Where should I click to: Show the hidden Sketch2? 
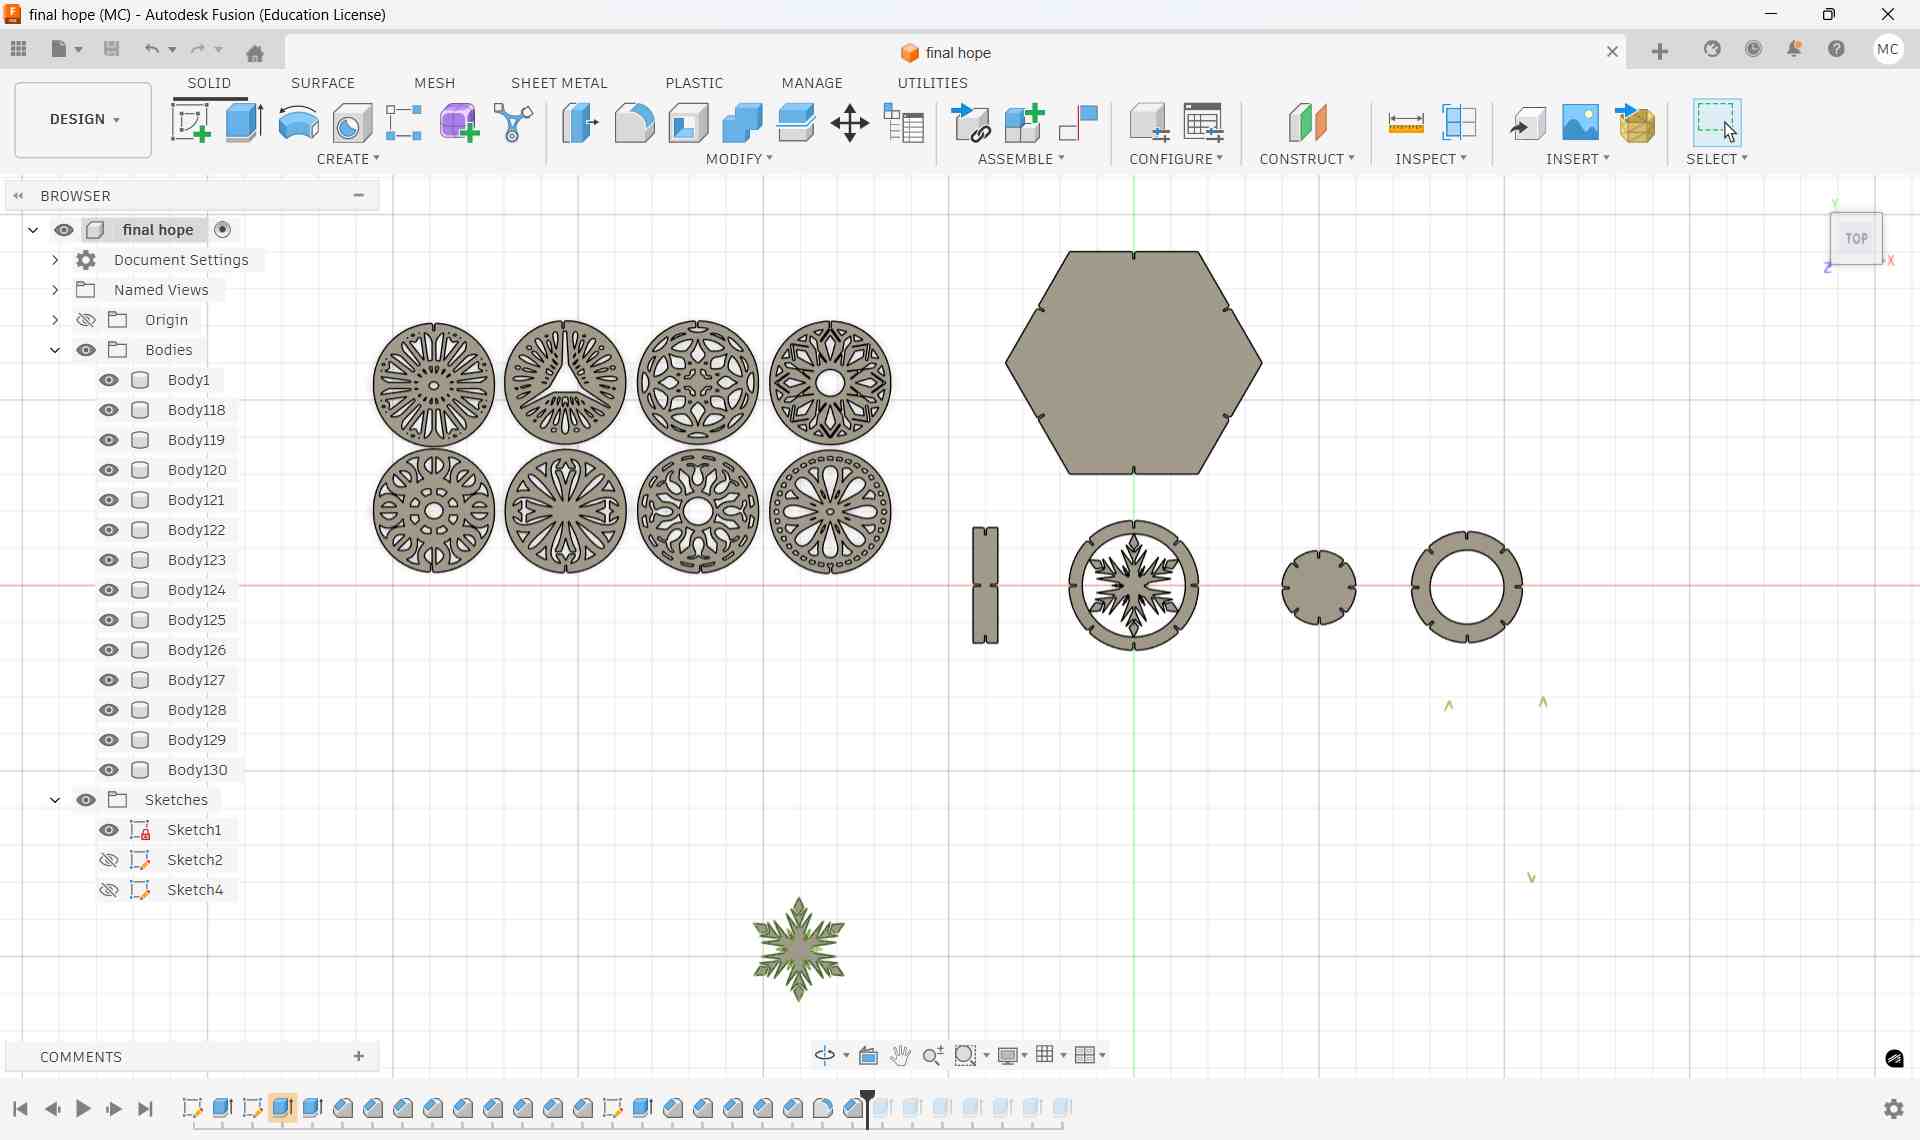tap(108, 860)
